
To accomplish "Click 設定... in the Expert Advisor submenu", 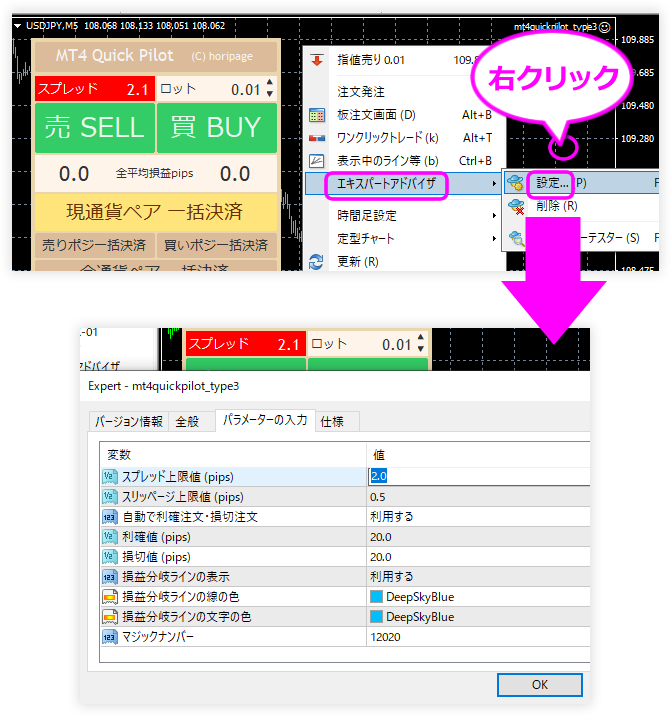I will tap(553, 183).
